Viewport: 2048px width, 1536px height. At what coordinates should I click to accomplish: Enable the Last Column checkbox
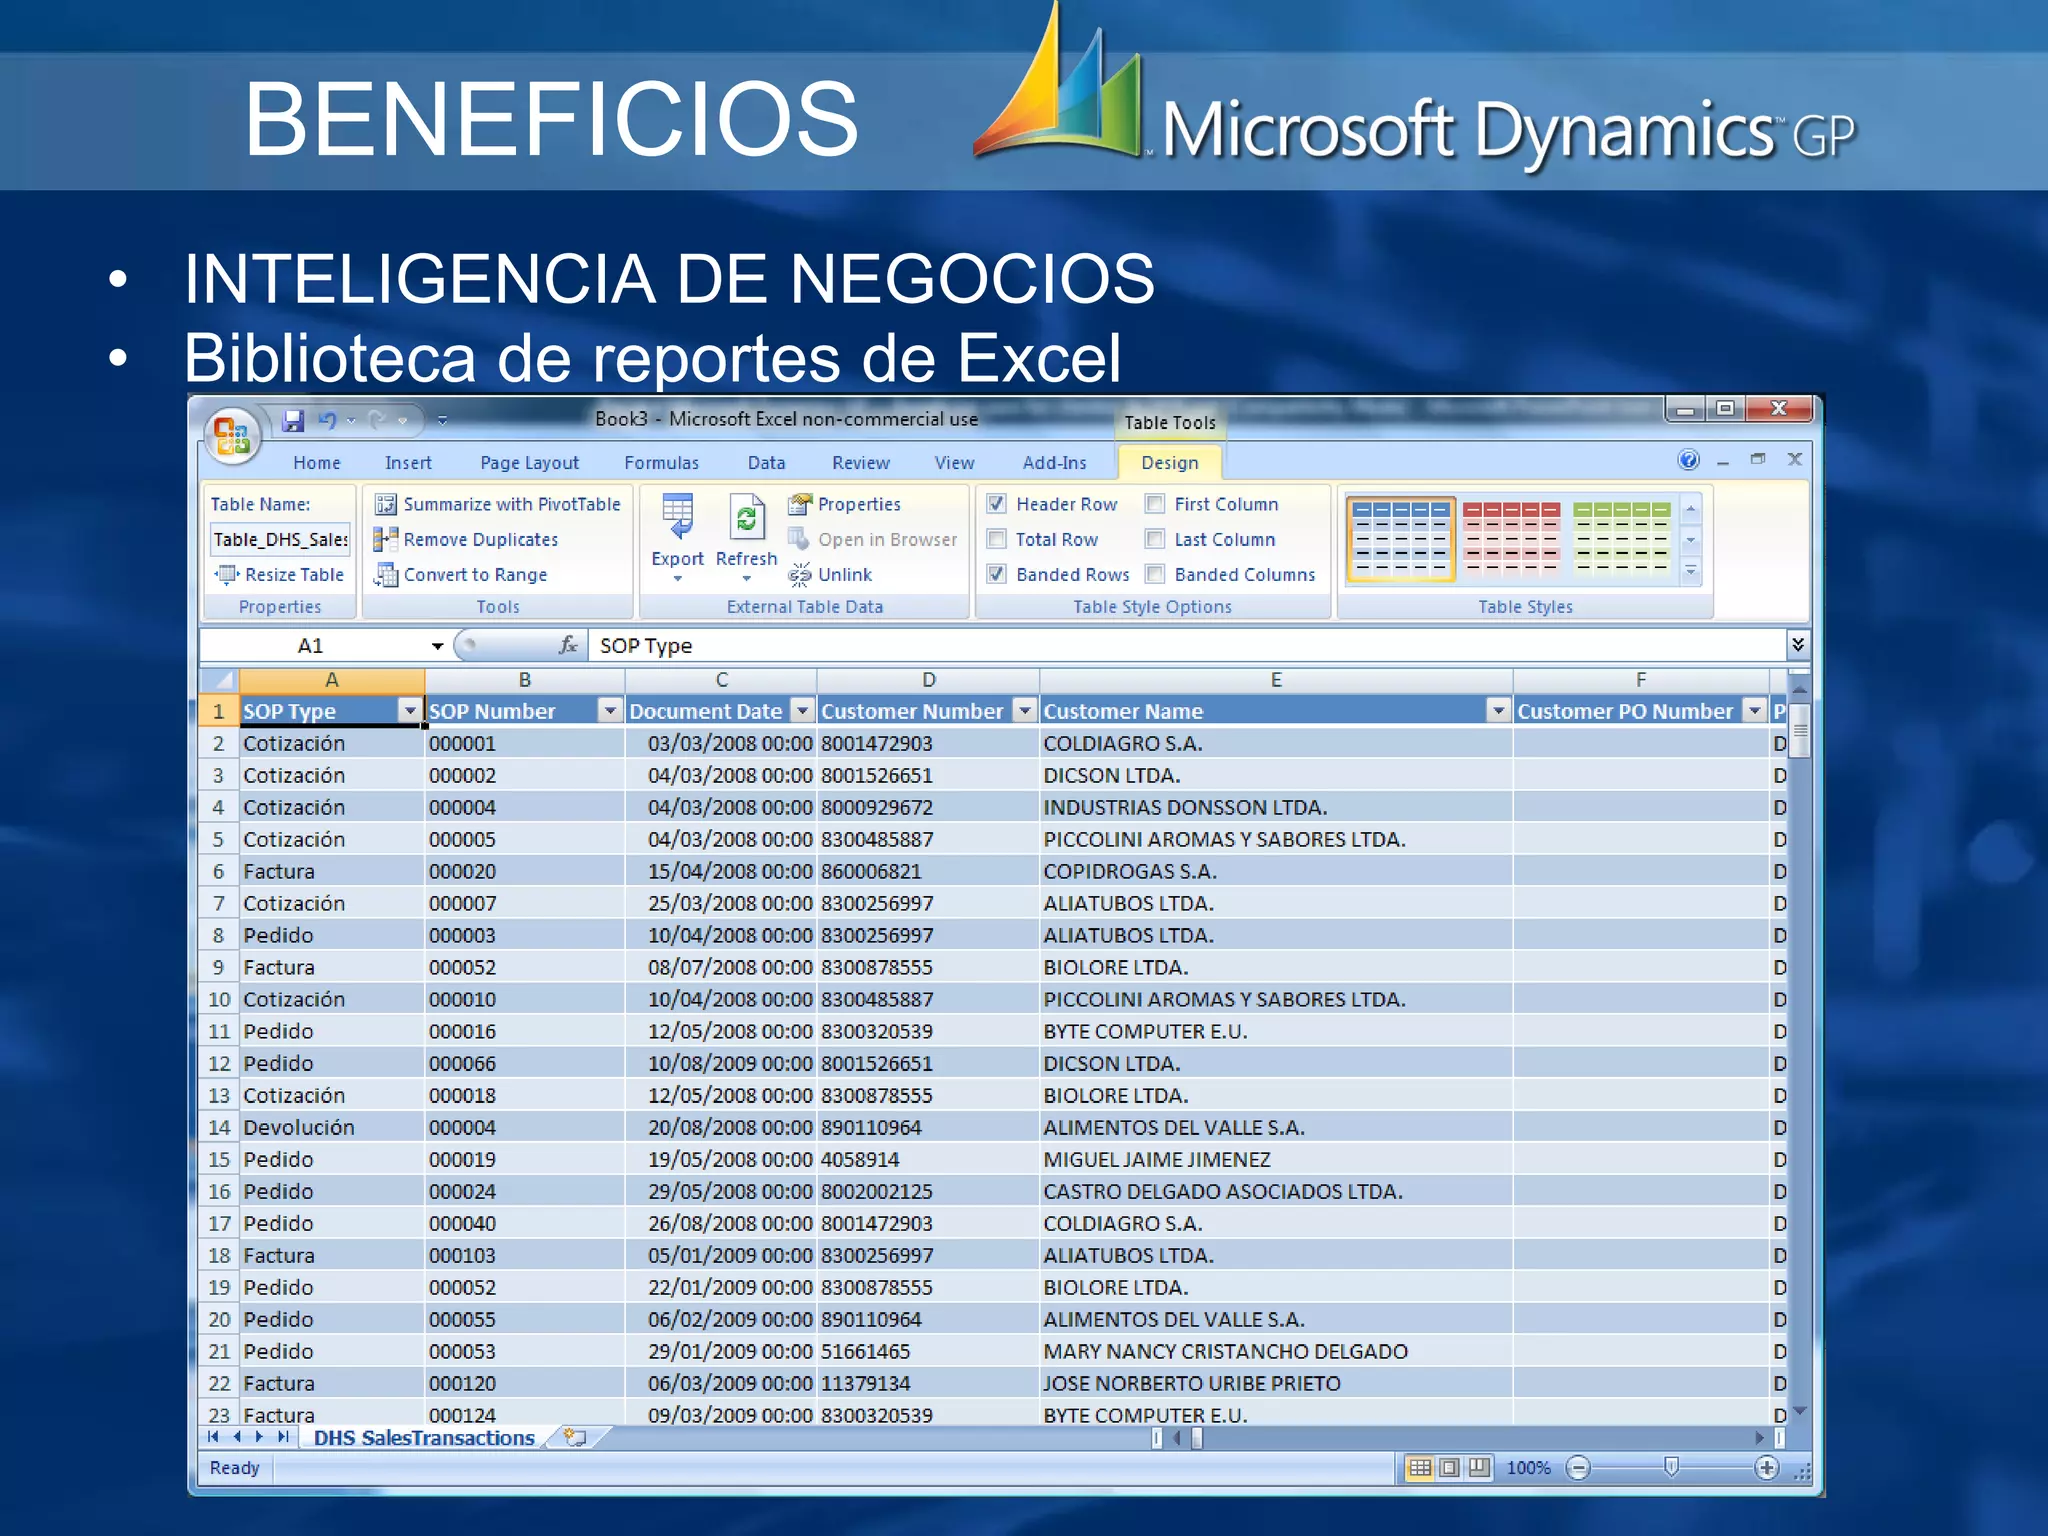tap(1155, 539)
